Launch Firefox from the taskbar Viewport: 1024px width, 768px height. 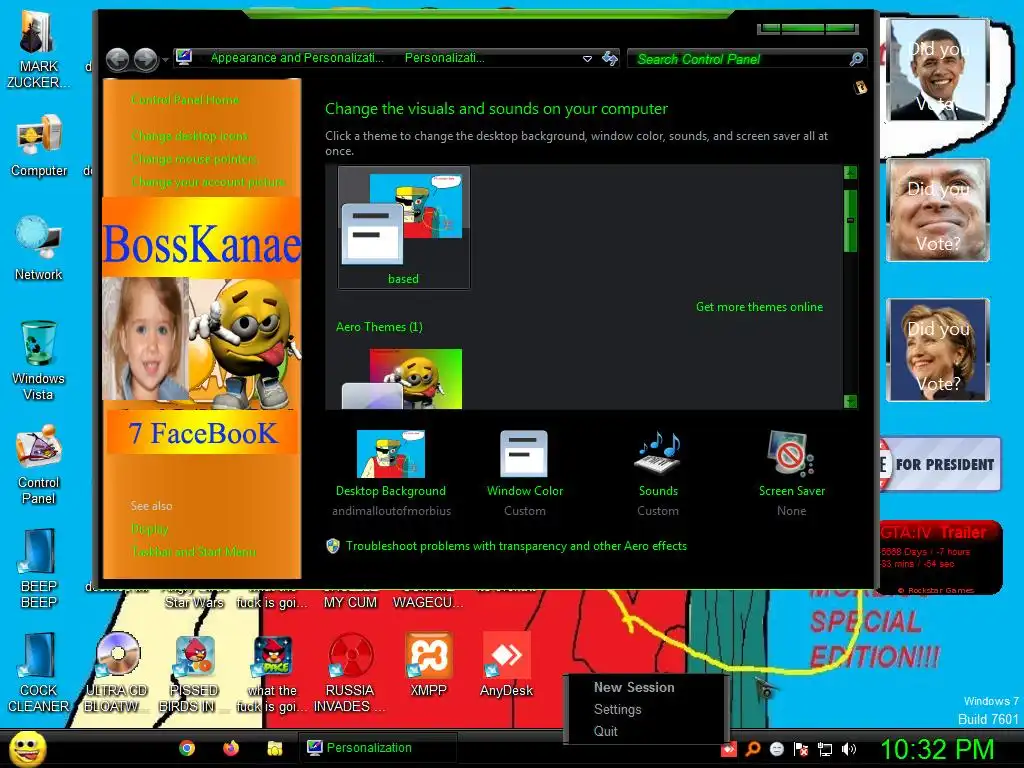point(231,748)
